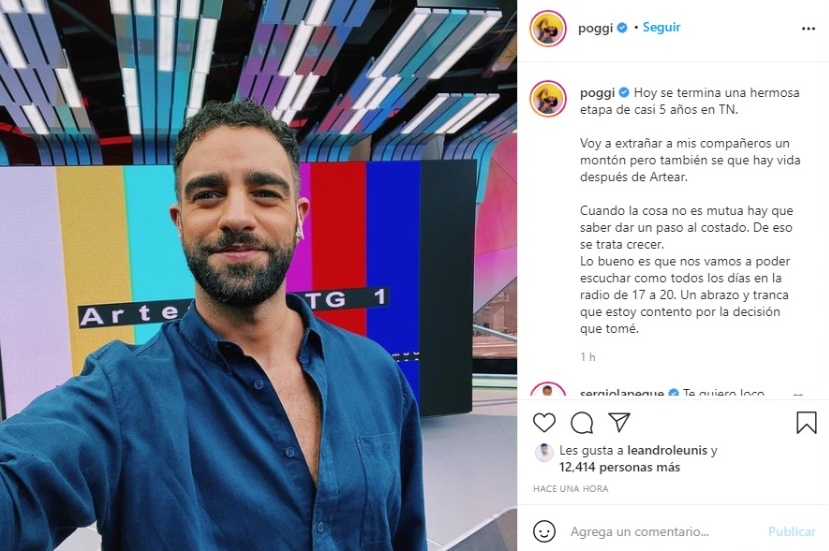Viewport: 829px width, 551px height.
Task: Open comments with the speech bubble icon
Action: click(x=582, y=423)
